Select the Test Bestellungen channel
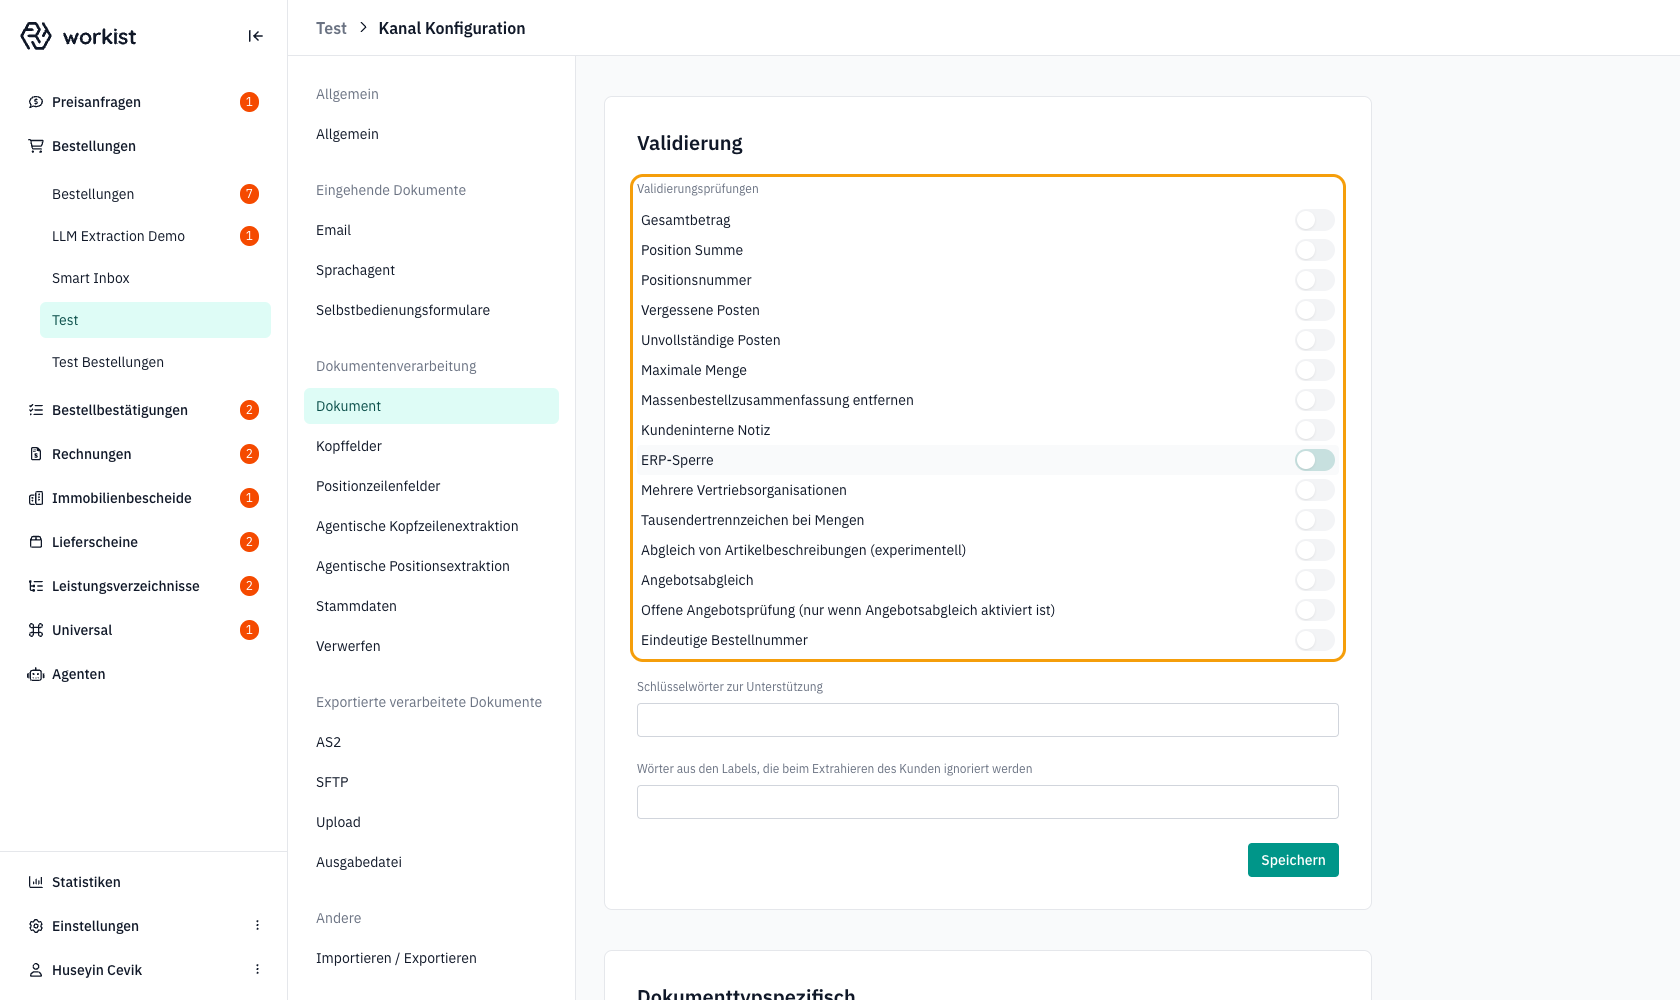Viewport: 1680px width, 1000px height. (155, 362)
